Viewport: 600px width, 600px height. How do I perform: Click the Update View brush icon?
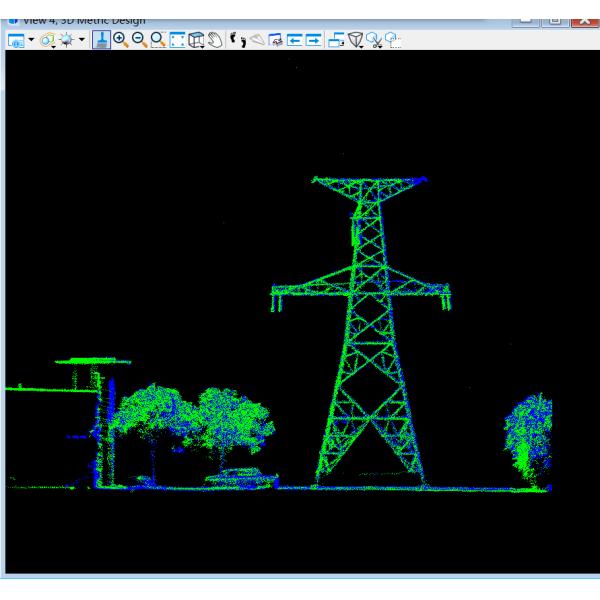coord(103,38)
